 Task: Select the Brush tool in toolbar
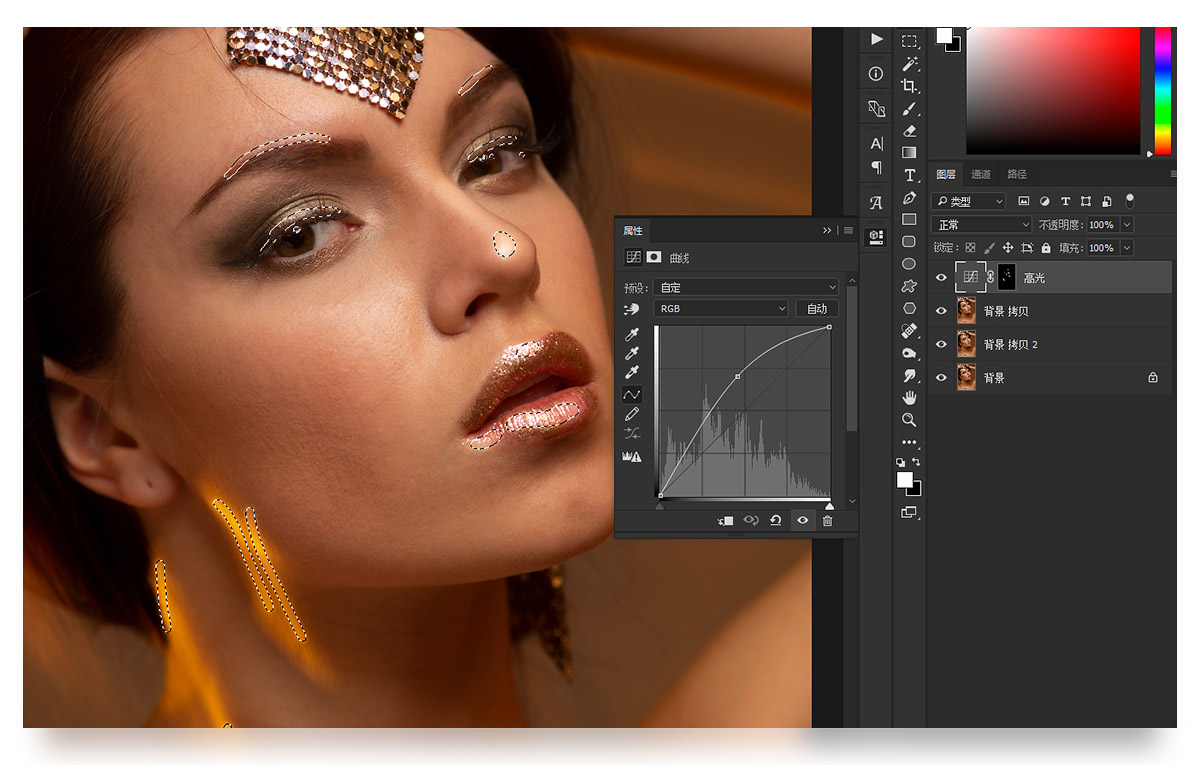pos(909,108)
